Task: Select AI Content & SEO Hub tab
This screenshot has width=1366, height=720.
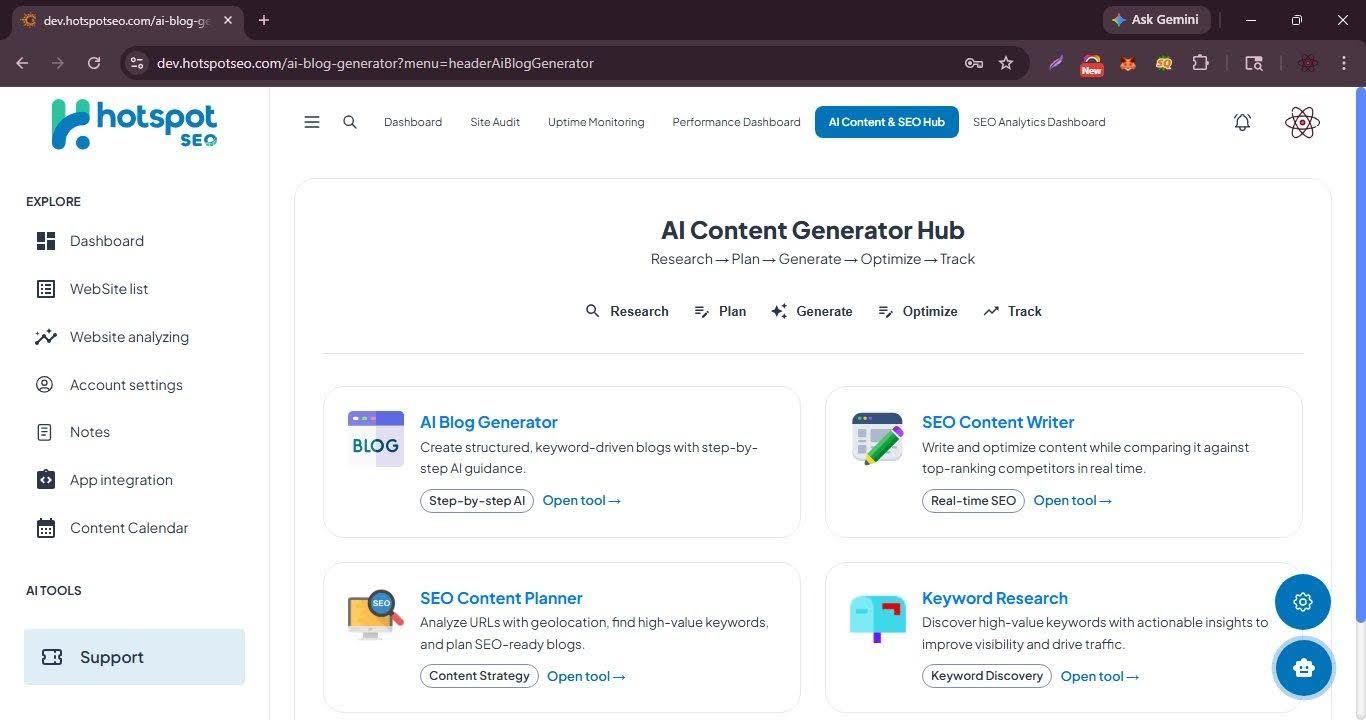Action: (886, 122)
